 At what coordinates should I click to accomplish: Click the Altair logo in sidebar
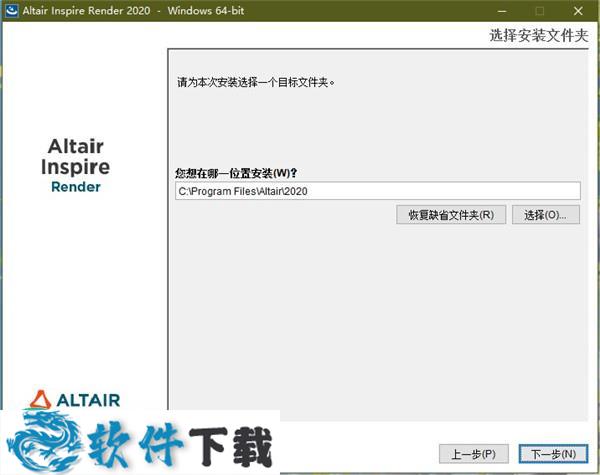[75, 400]
